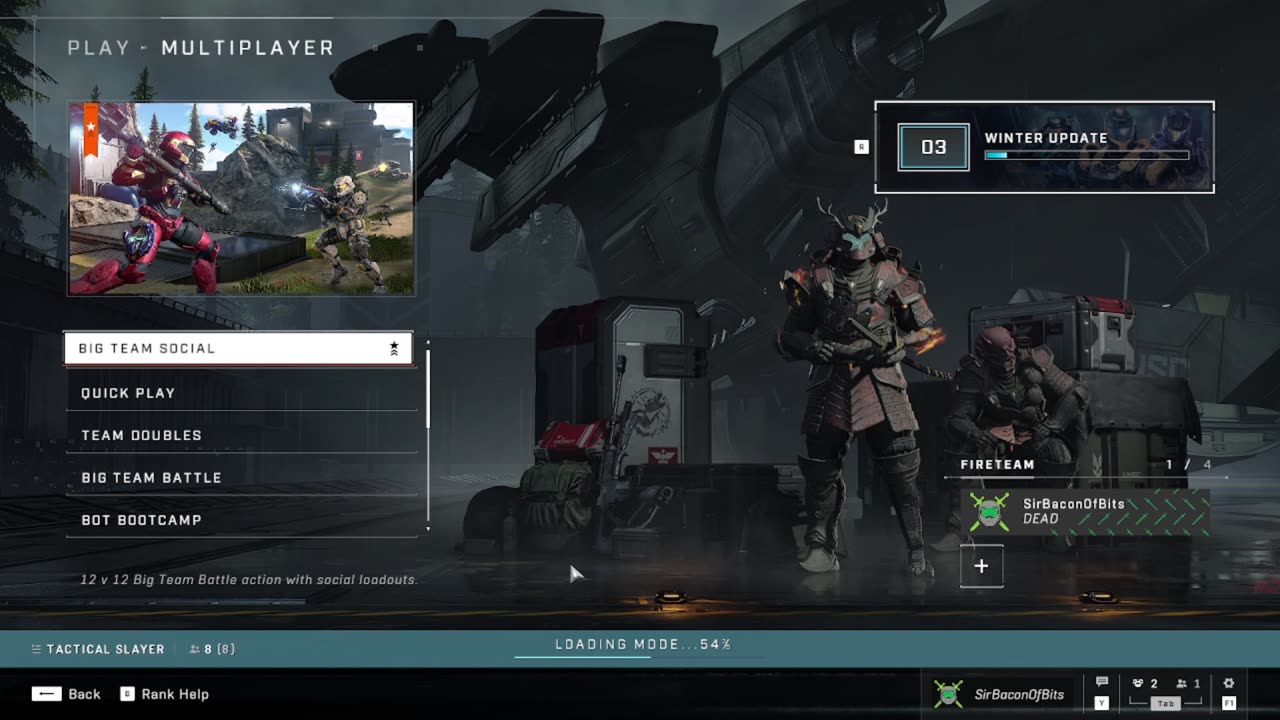Viewport: 1280px width, 720px height.
Task: Click the Back button
Action: (x=66, y=694)
